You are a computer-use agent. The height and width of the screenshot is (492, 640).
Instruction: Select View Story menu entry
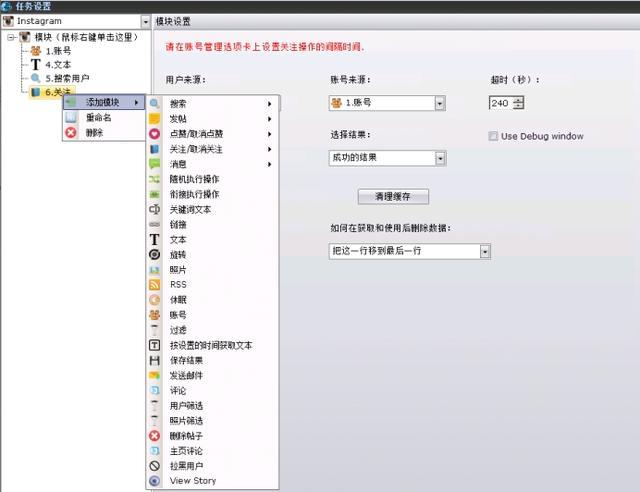pyautogui.click(x=212, y=481)
